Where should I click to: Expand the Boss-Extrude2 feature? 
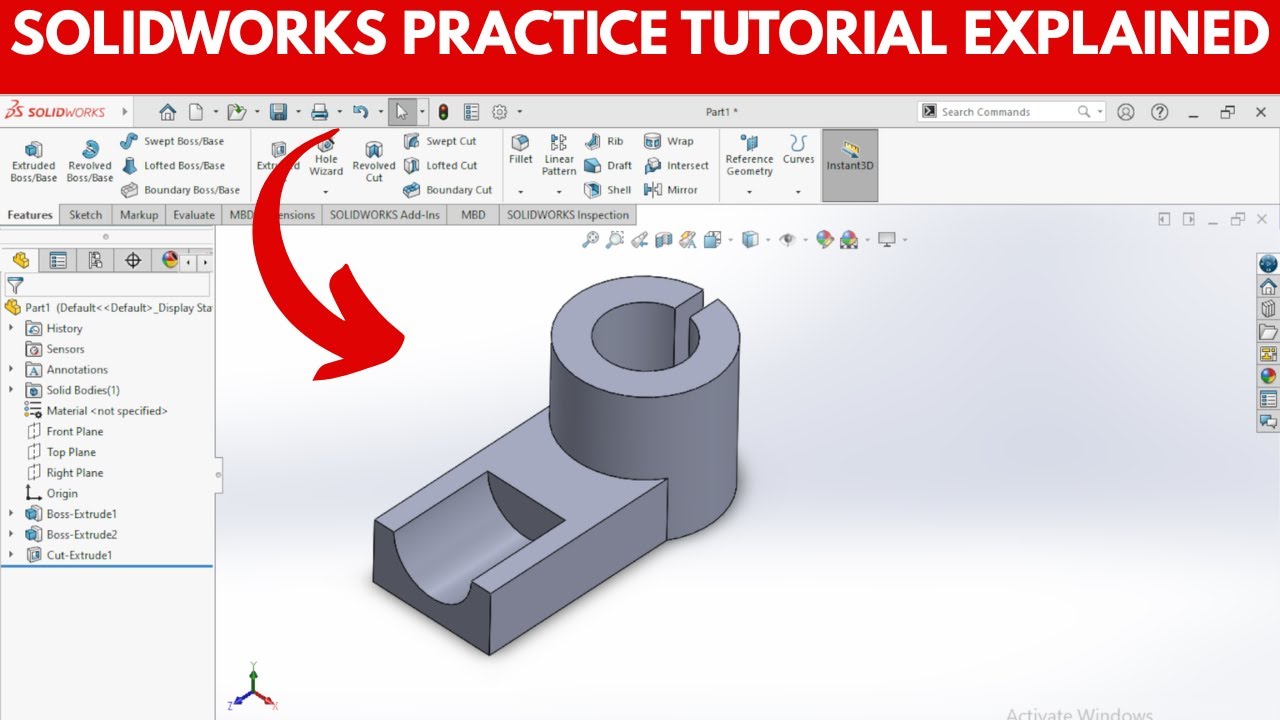point(11,534)
